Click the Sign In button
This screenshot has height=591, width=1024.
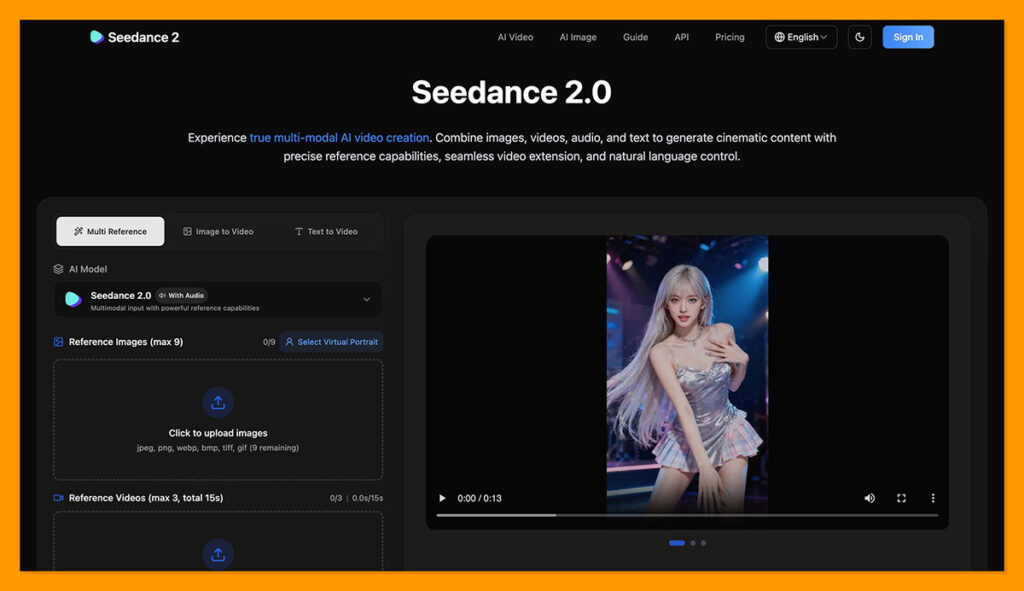coord(908,37)
